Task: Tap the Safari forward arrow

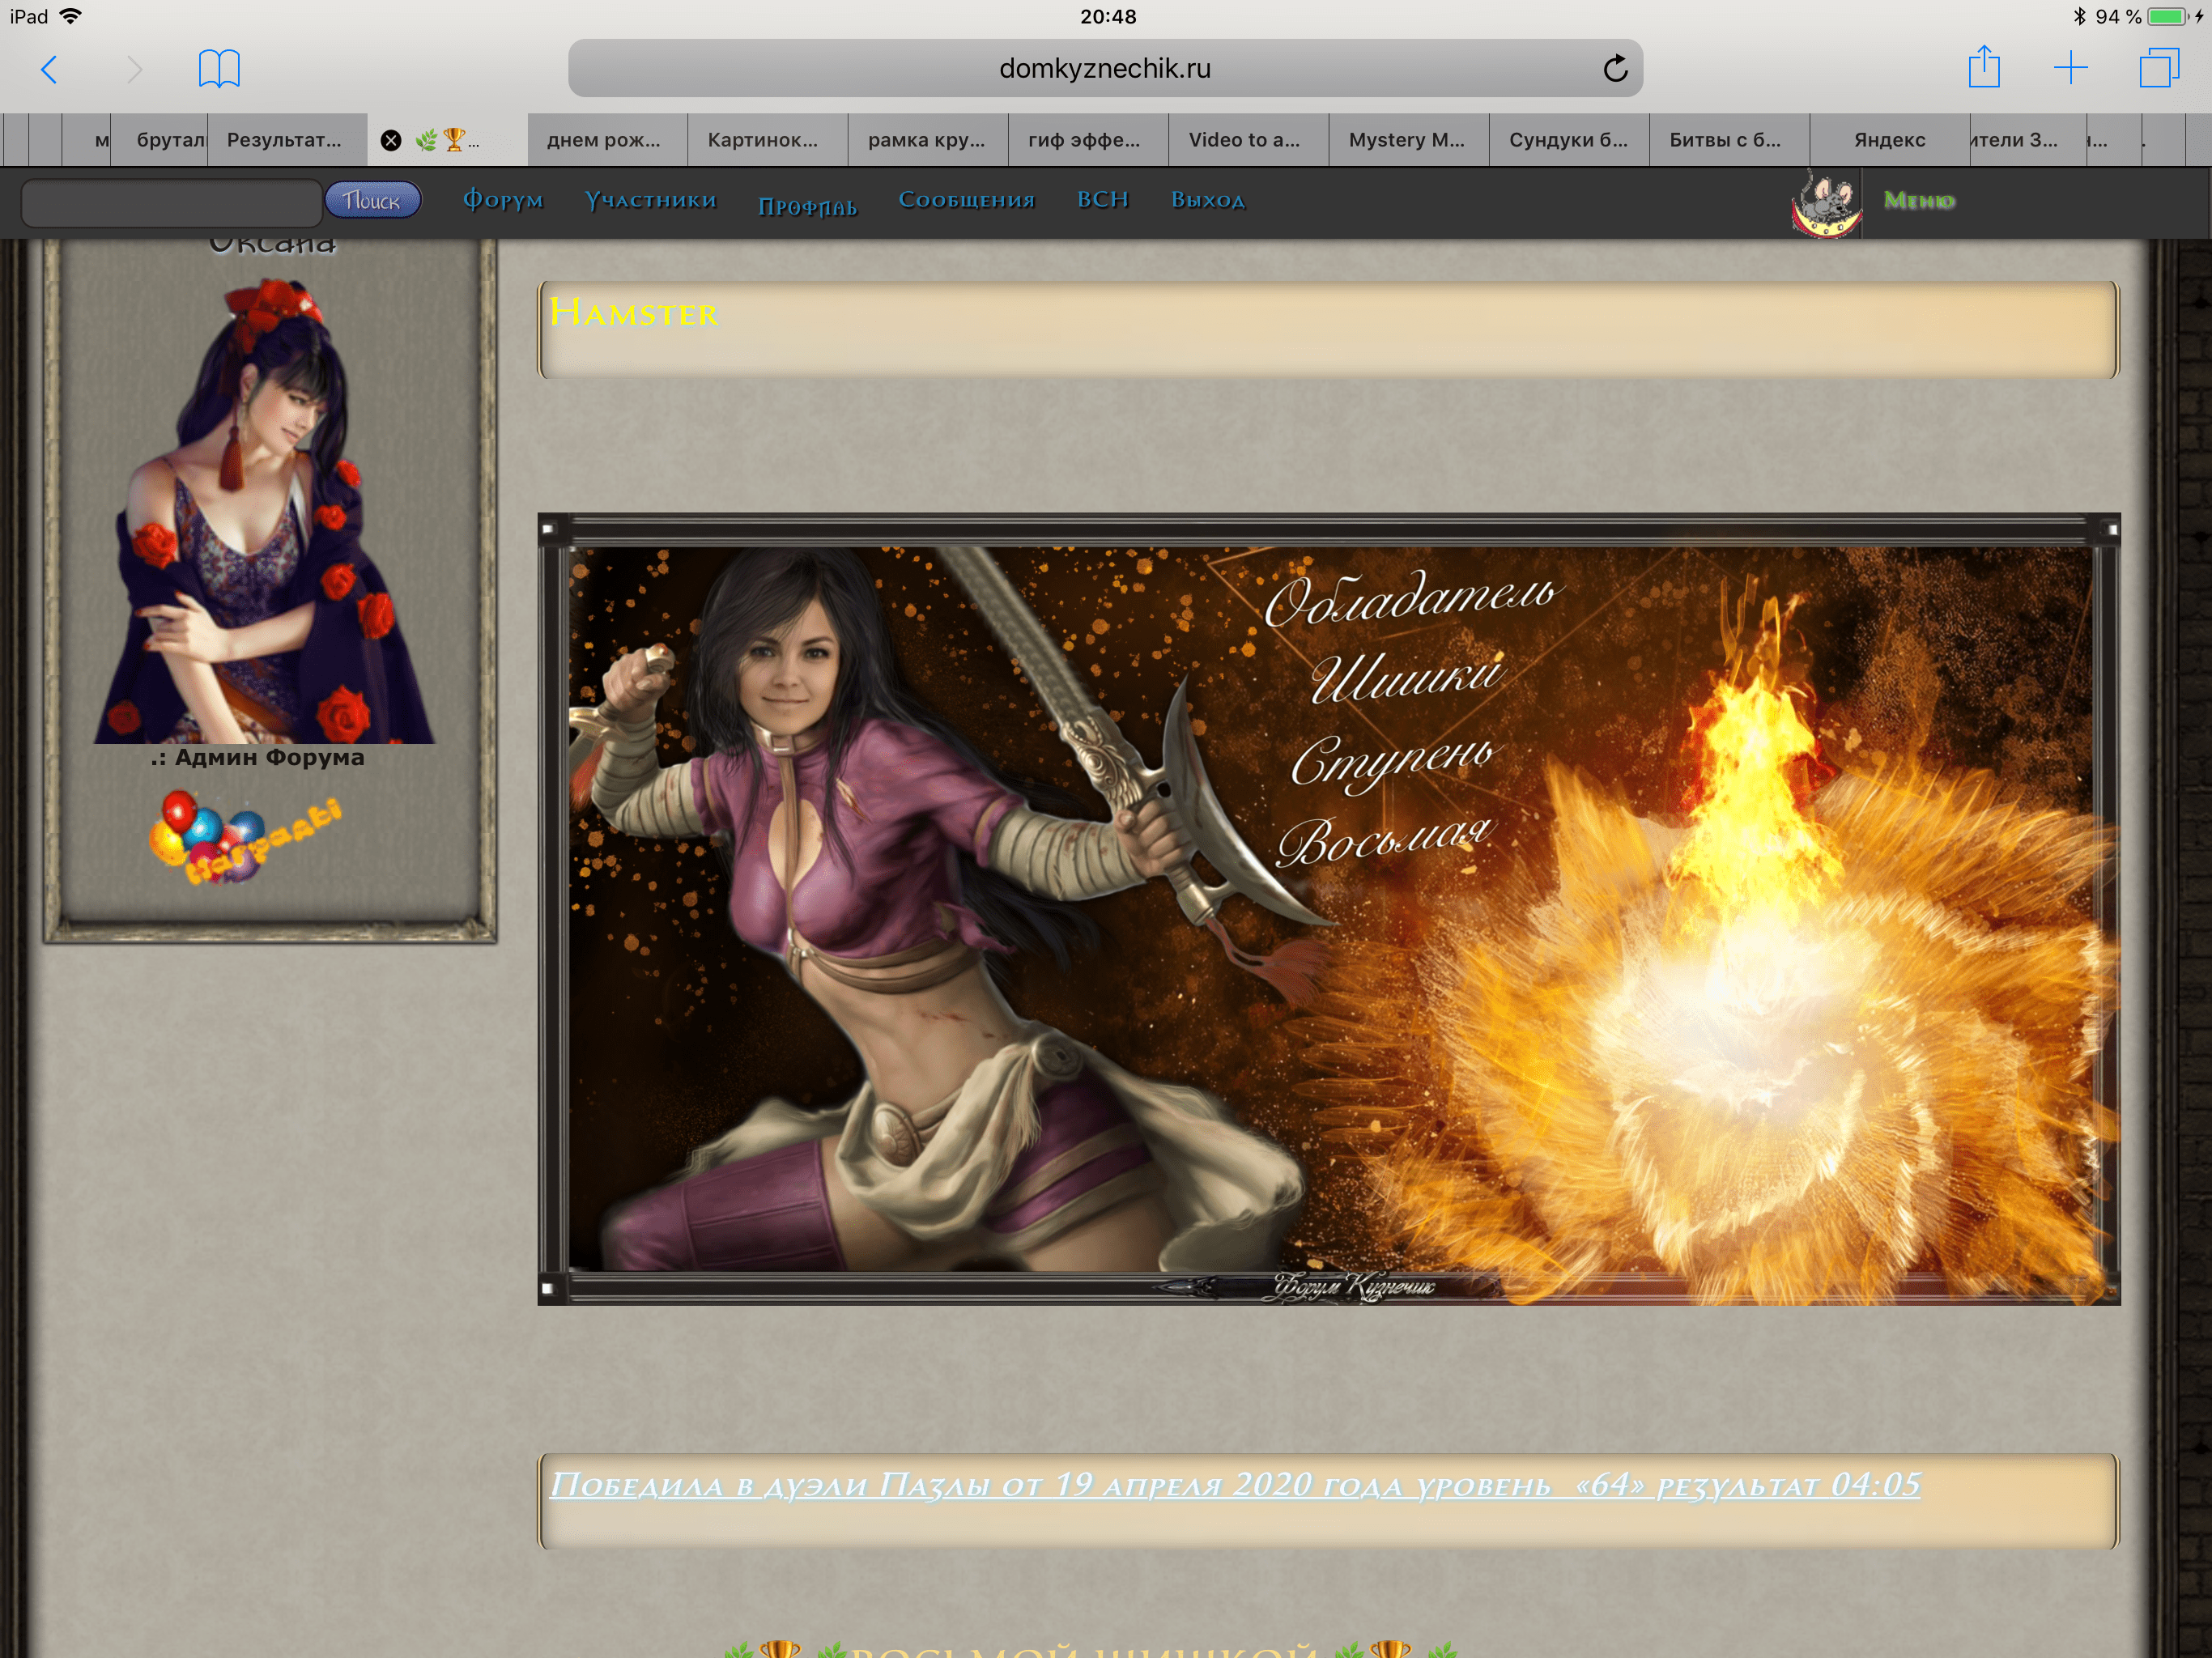Action: point(135,69)
